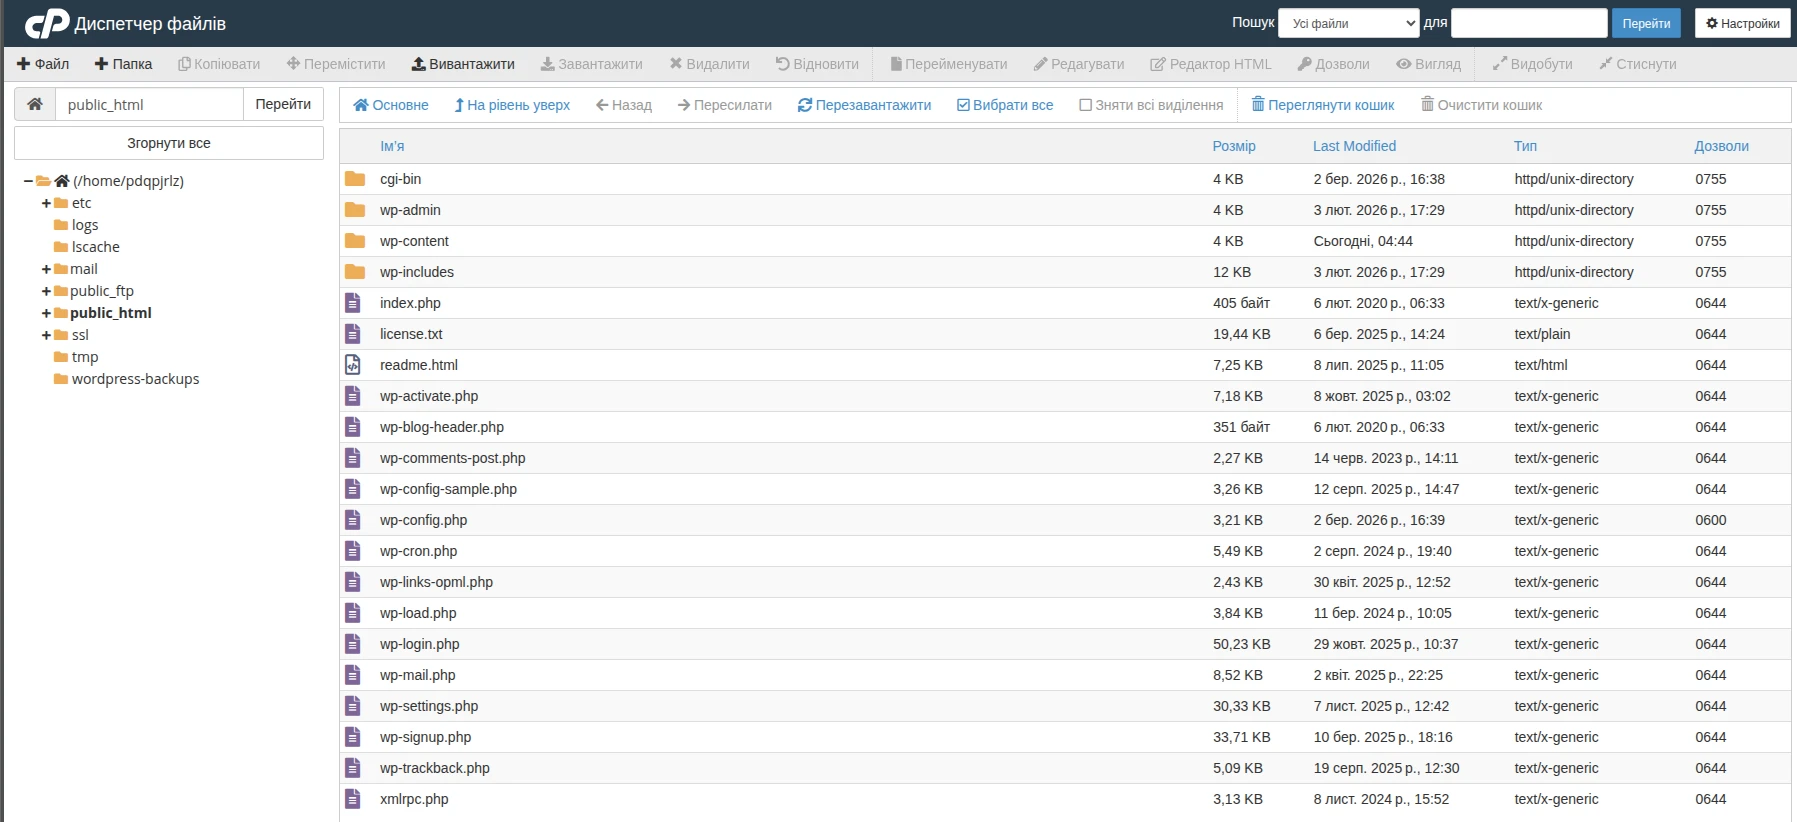Sort by Last Modified column header
This screenshot has width=1797, height=822.
1354,146
